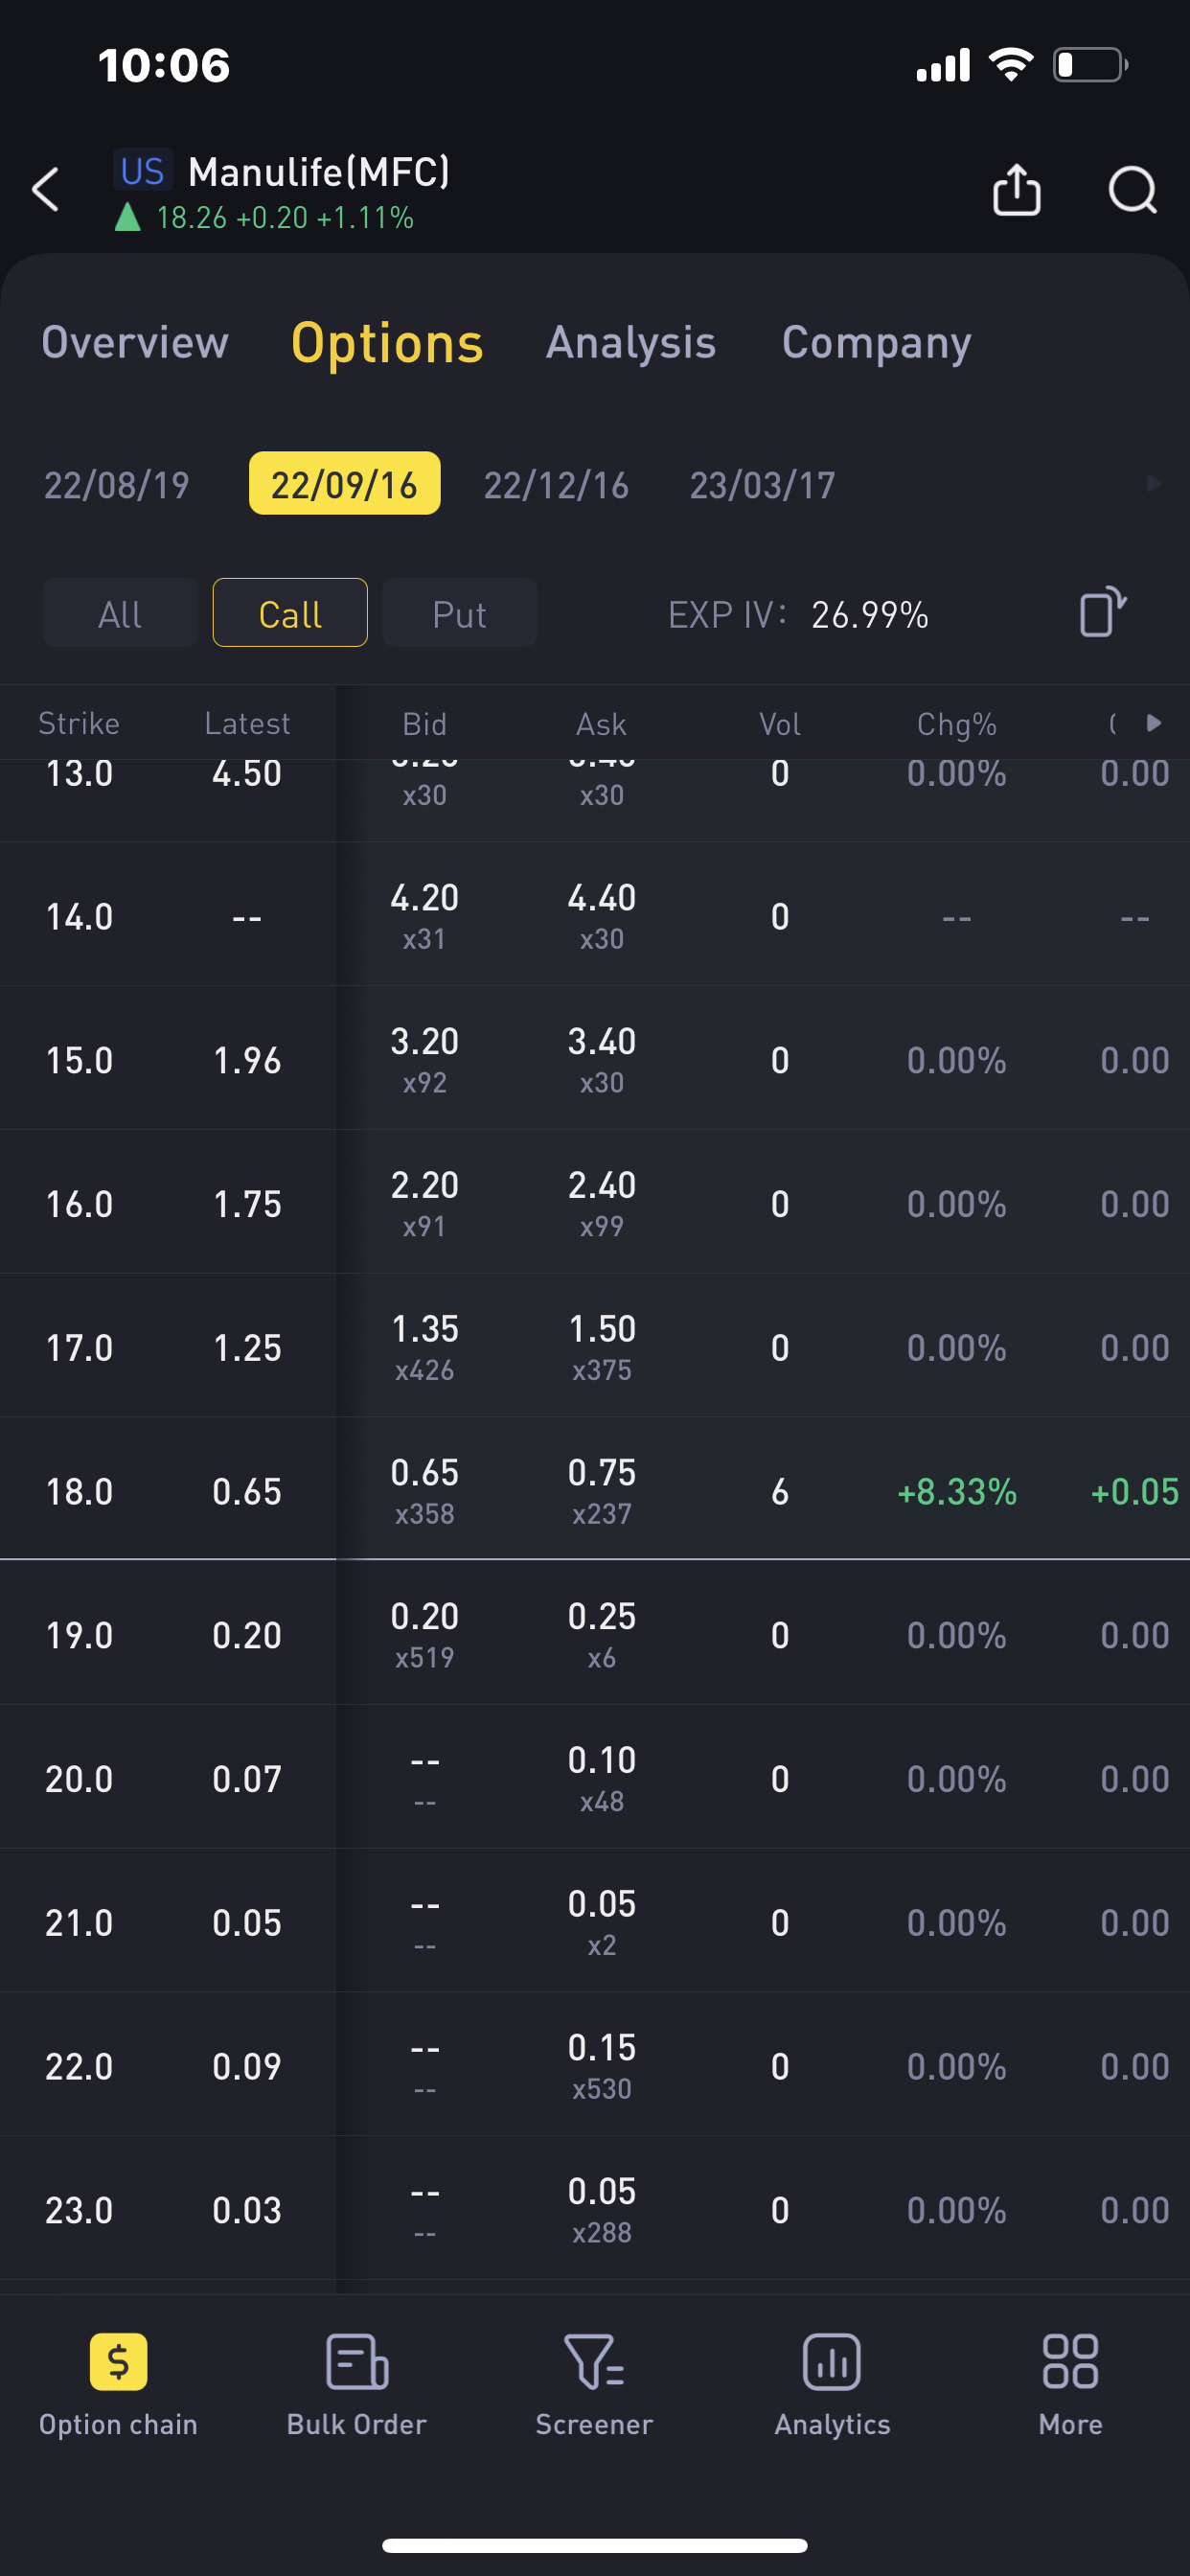Open the Company tab
This screenshot has height=2576, width=1190.
click(876, 343)
